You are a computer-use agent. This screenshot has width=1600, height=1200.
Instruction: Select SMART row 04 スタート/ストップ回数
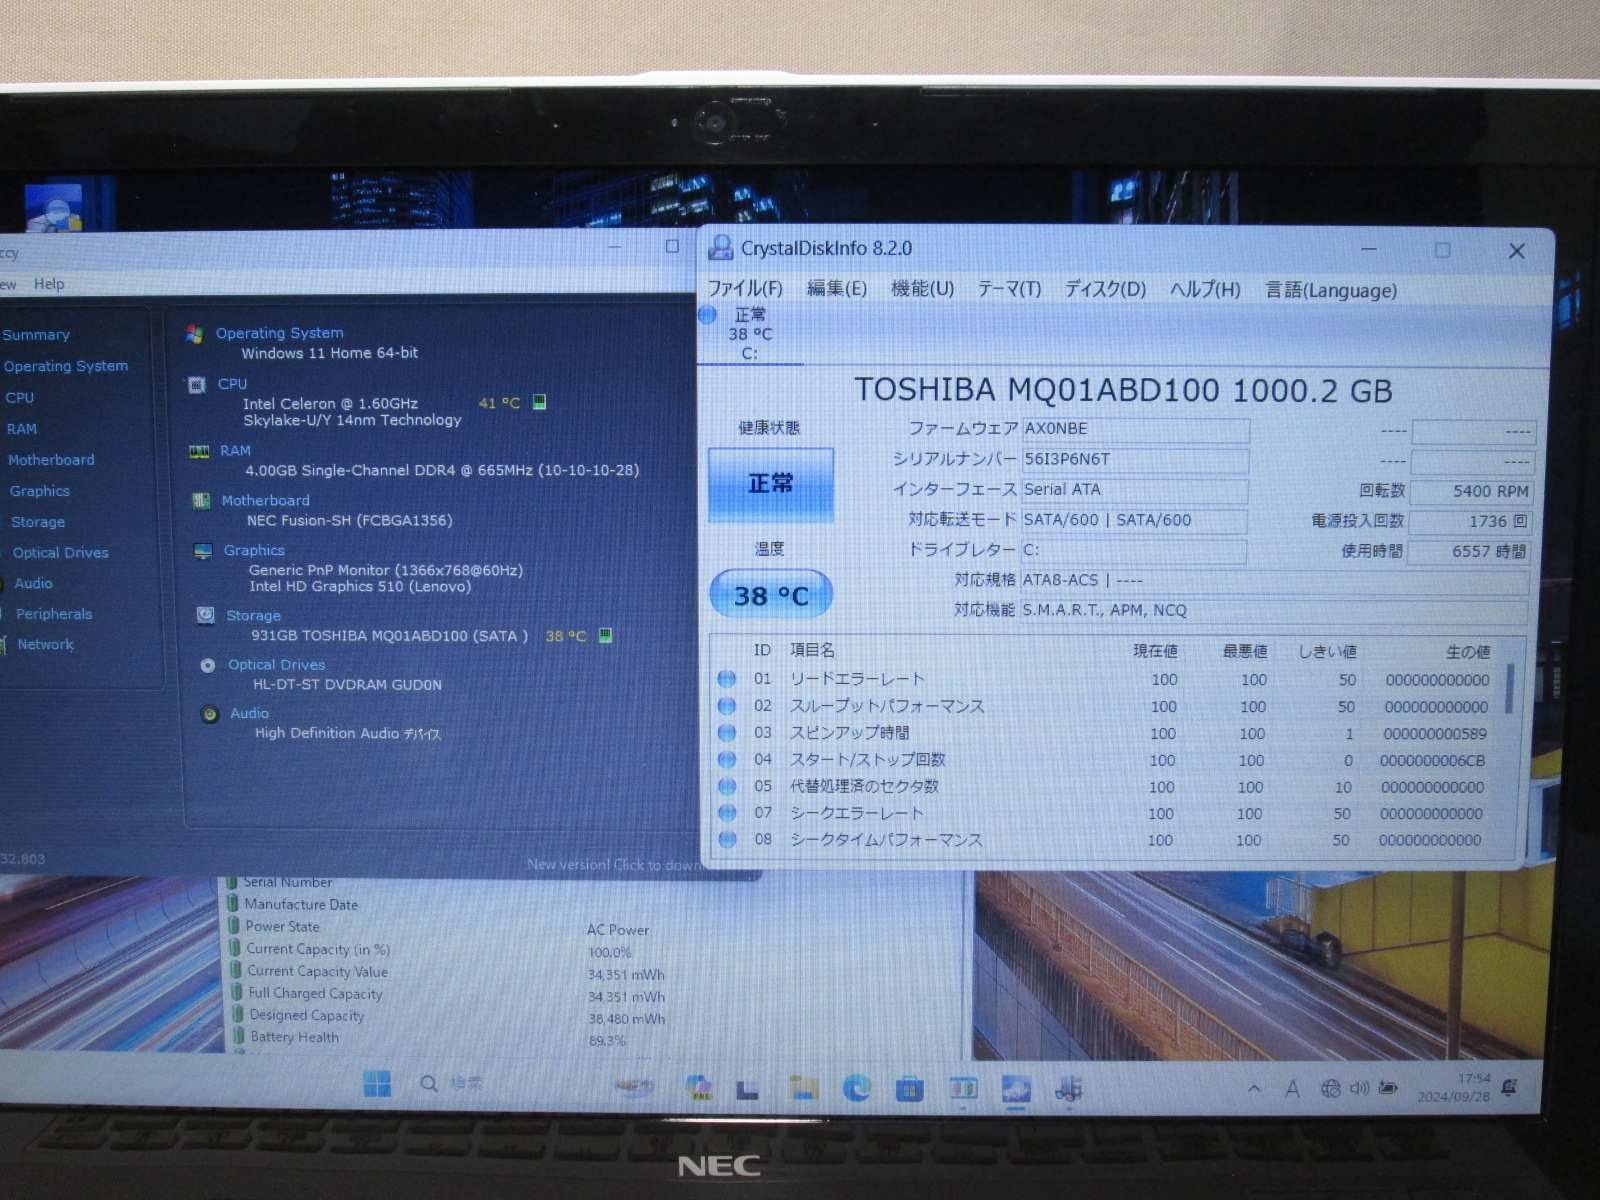[1108, 760]
